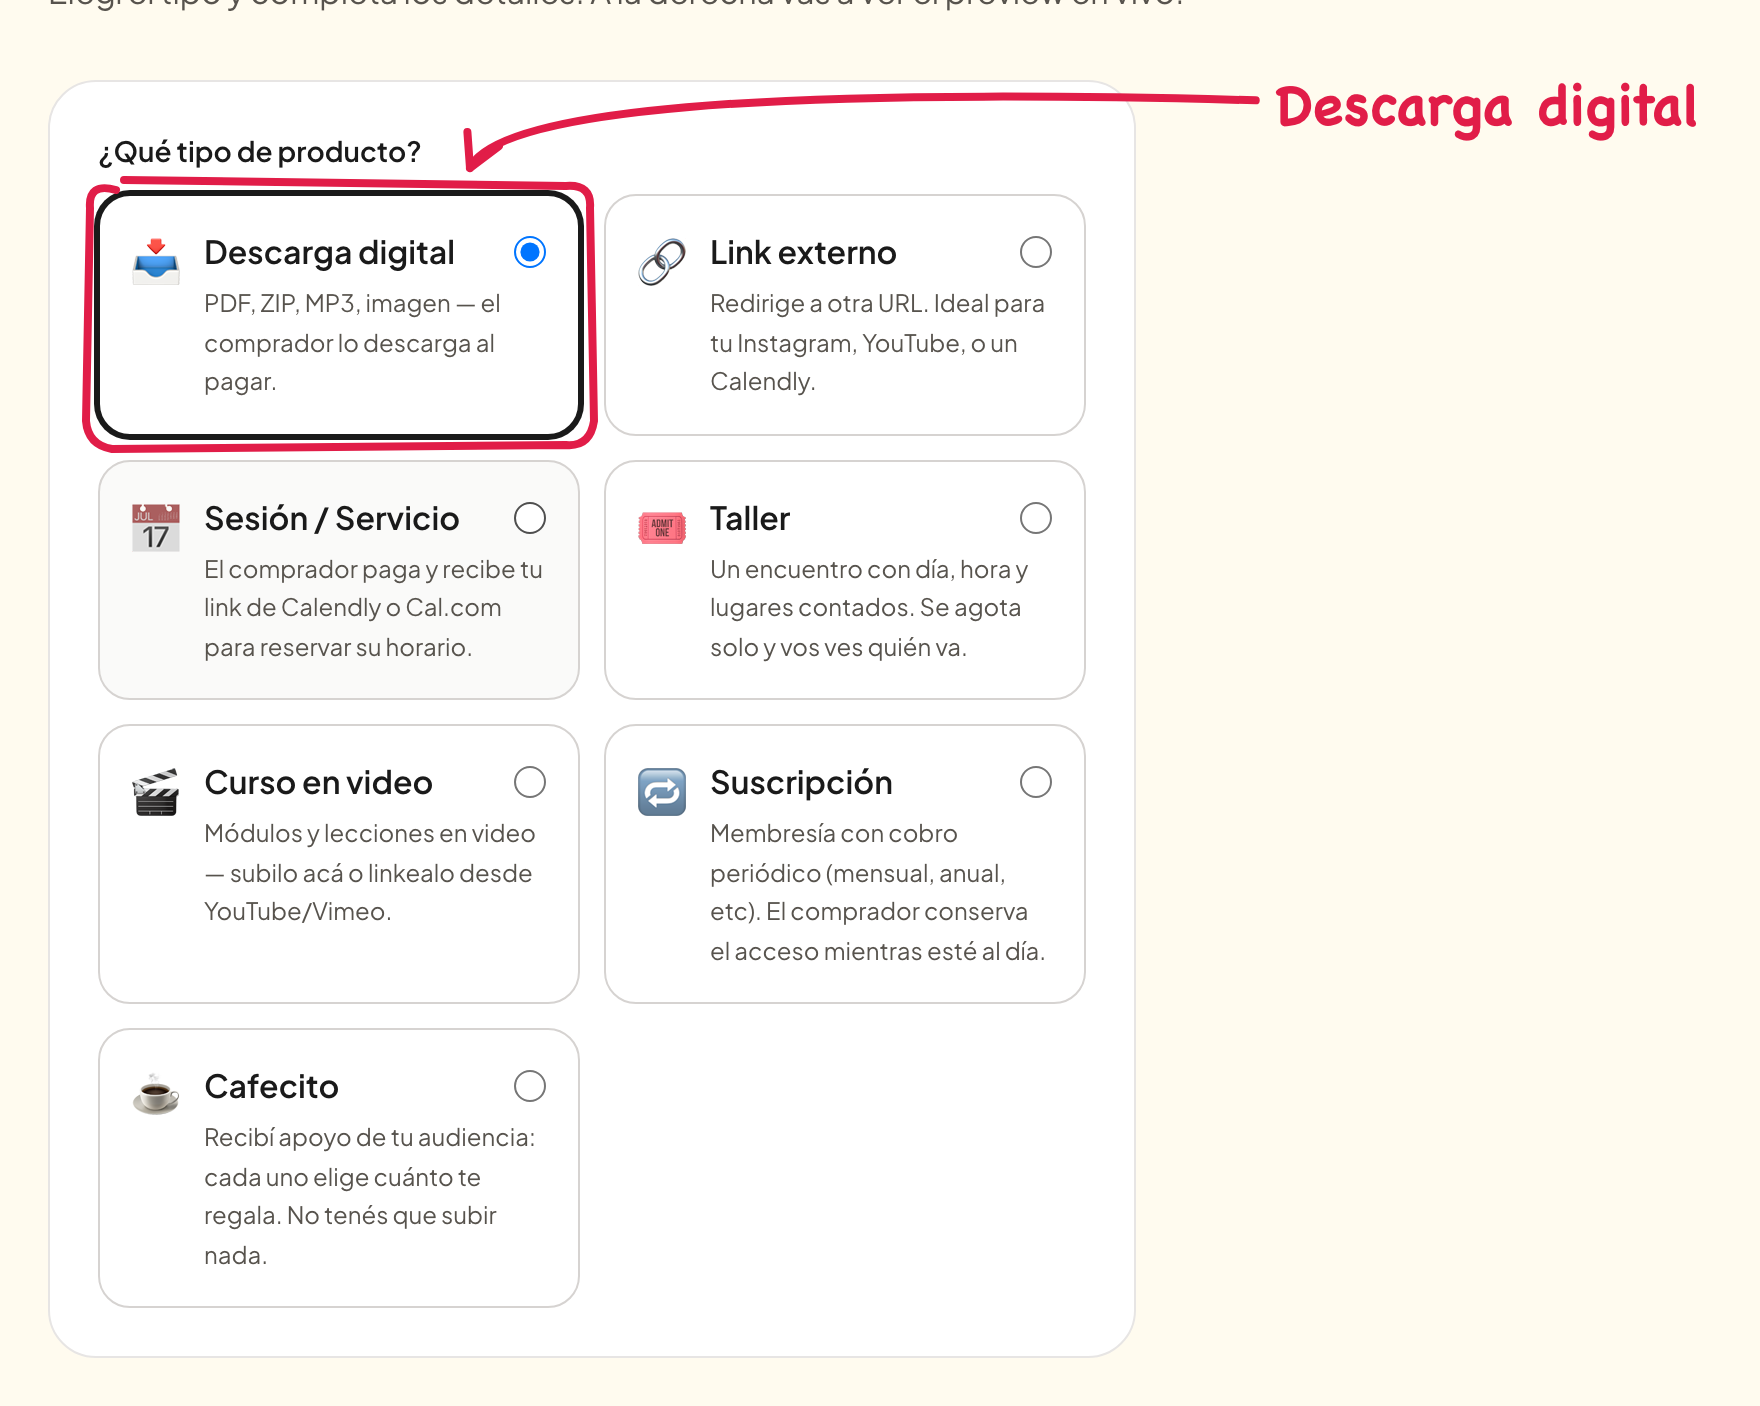Click the Recibí apoyo de tu audiencia text
Screen dimensions: 1760x1406
pos(370,1196)
